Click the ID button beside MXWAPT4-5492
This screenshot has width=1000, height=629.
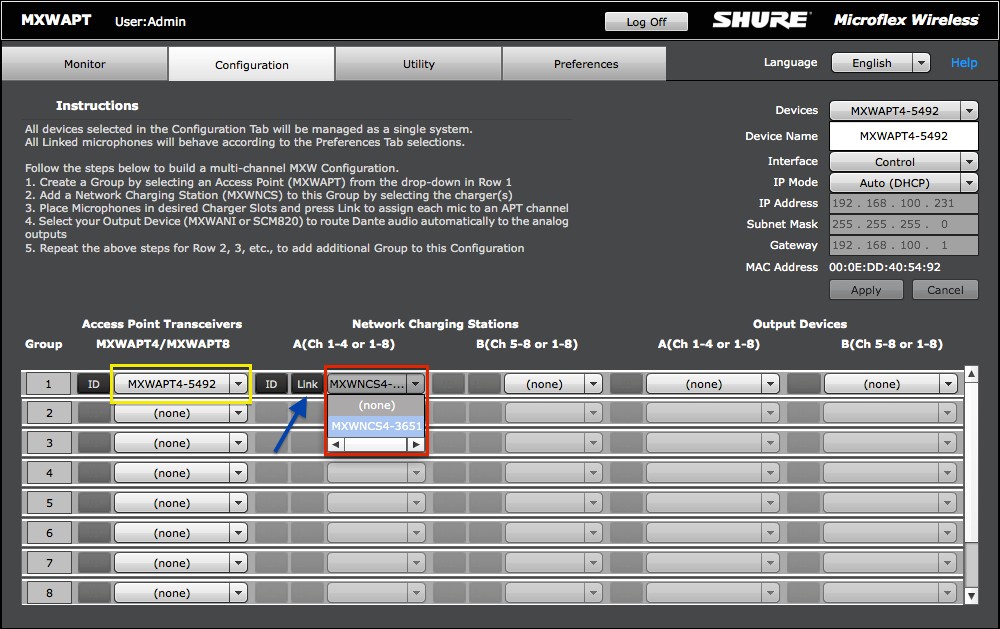(94, 384)
